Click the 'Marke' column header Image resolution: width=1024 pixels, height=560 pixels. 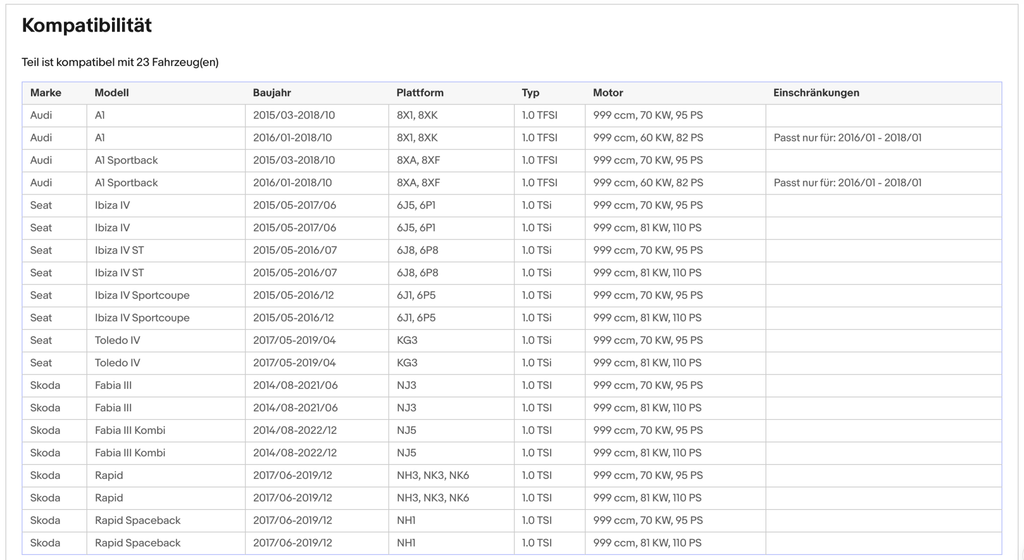[x=46, y=93]
